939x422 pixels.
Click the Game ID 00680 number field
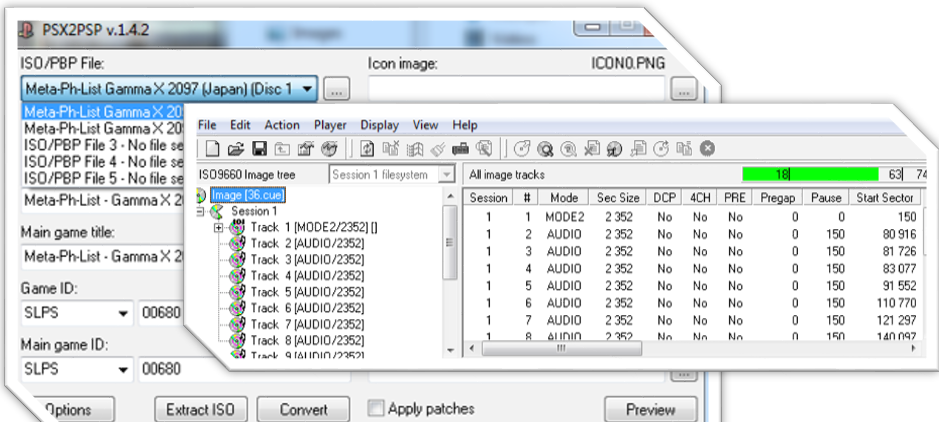[x=163, y=312]
